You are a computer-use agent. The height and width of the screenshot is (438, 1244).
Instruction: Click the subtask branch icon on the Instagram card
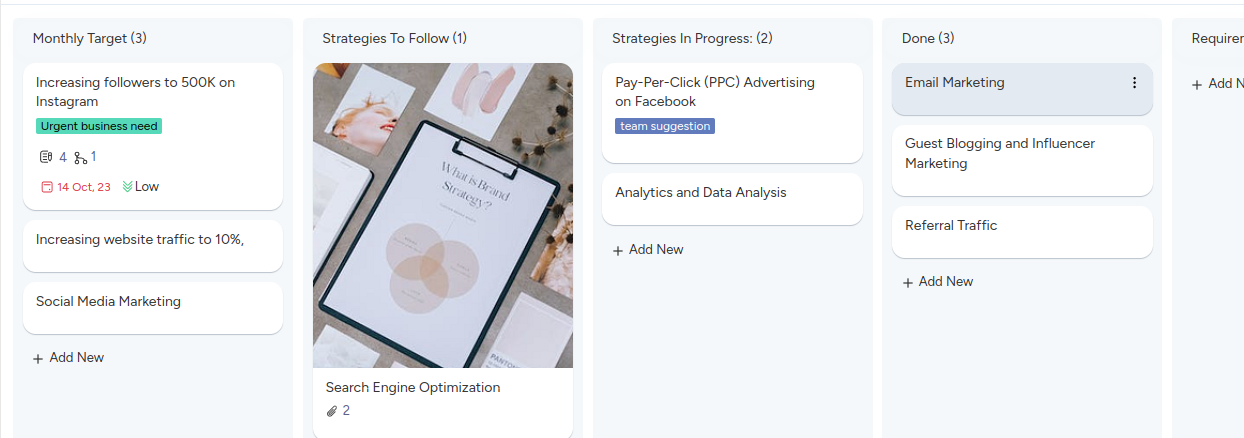(80, 157)
